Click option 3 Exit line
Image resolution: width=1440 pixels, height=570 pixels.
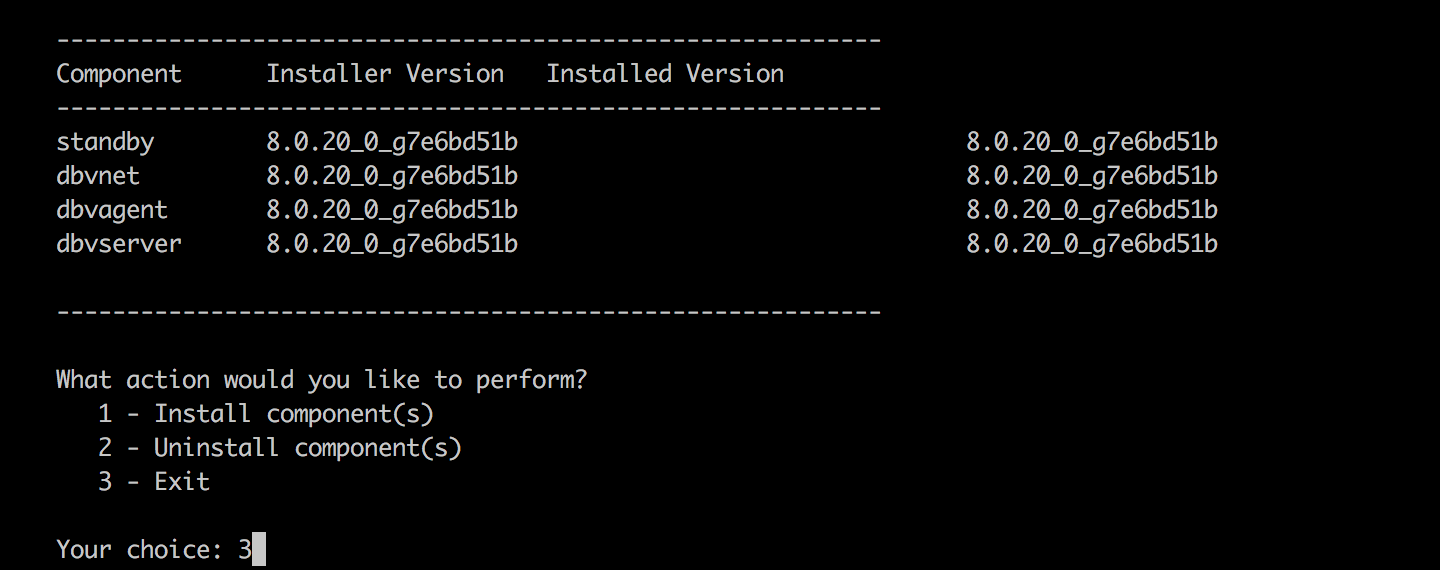tap(154, 482)
